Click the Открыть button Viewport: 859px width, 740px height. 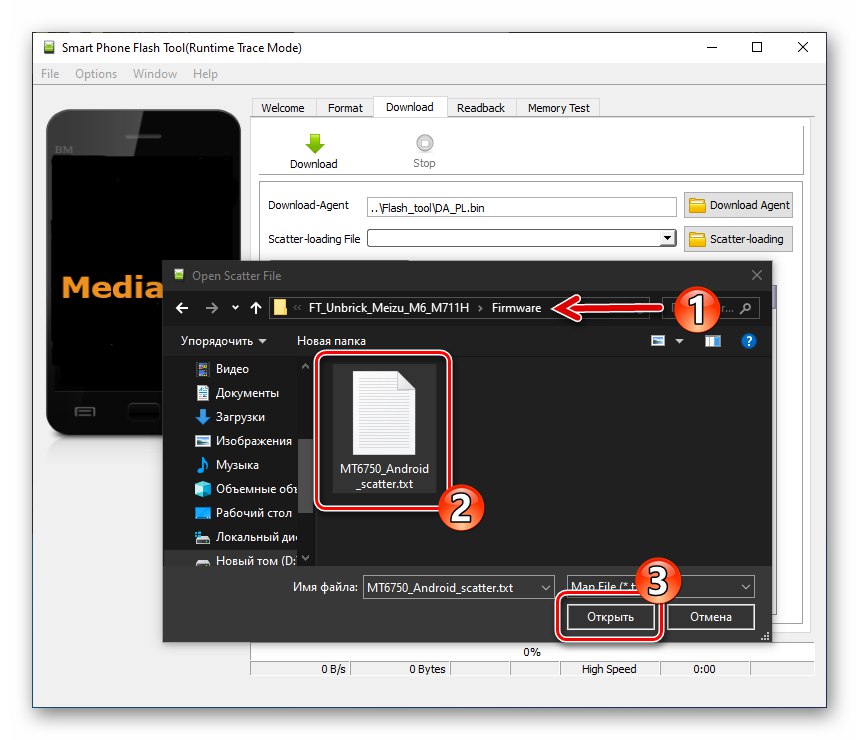pyautogui.click(x=610, y=617)
